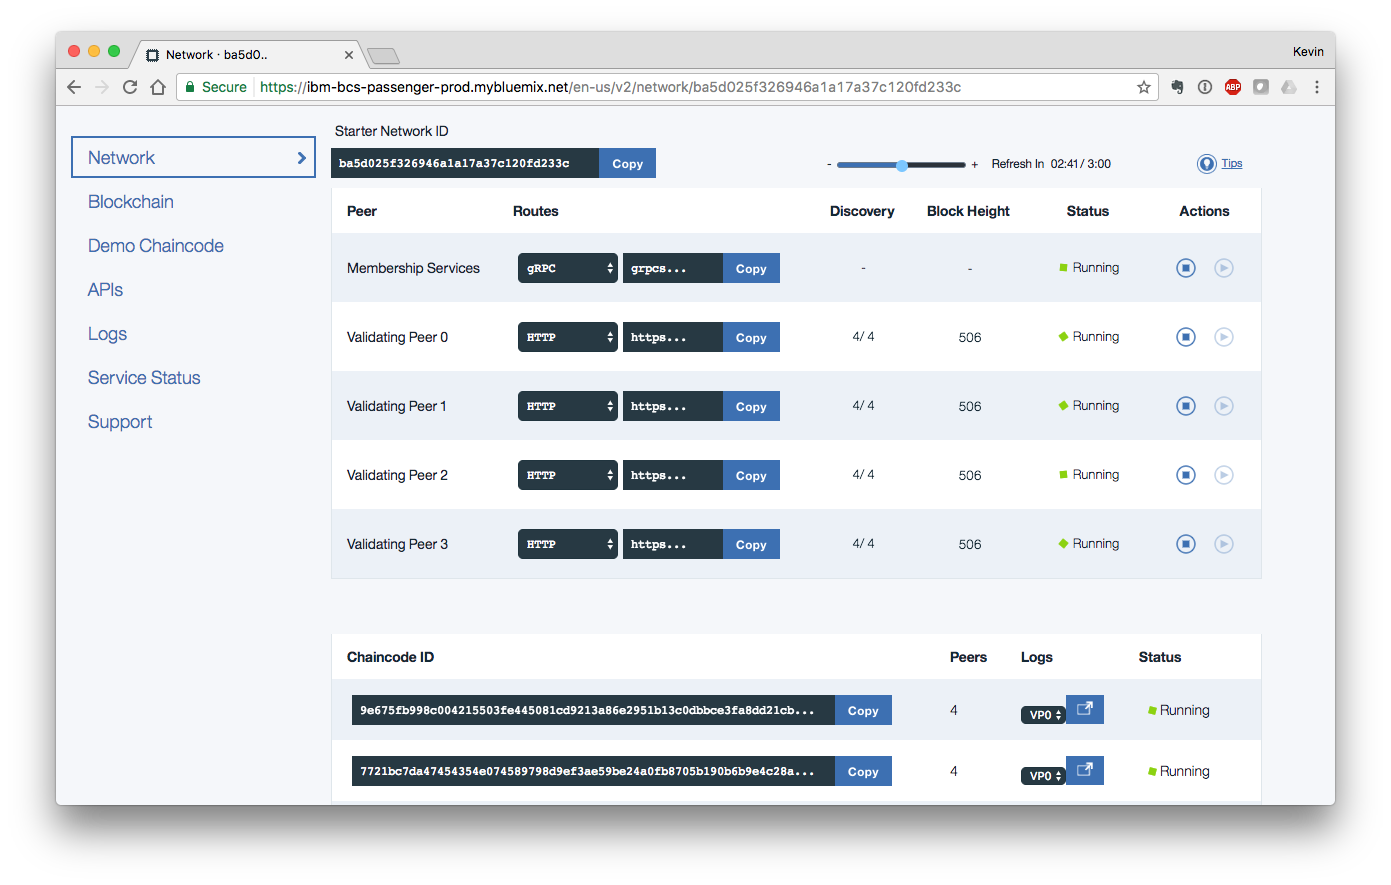Open the Support section
Viewport: 1391px width, 885px height.
point(120,422)
